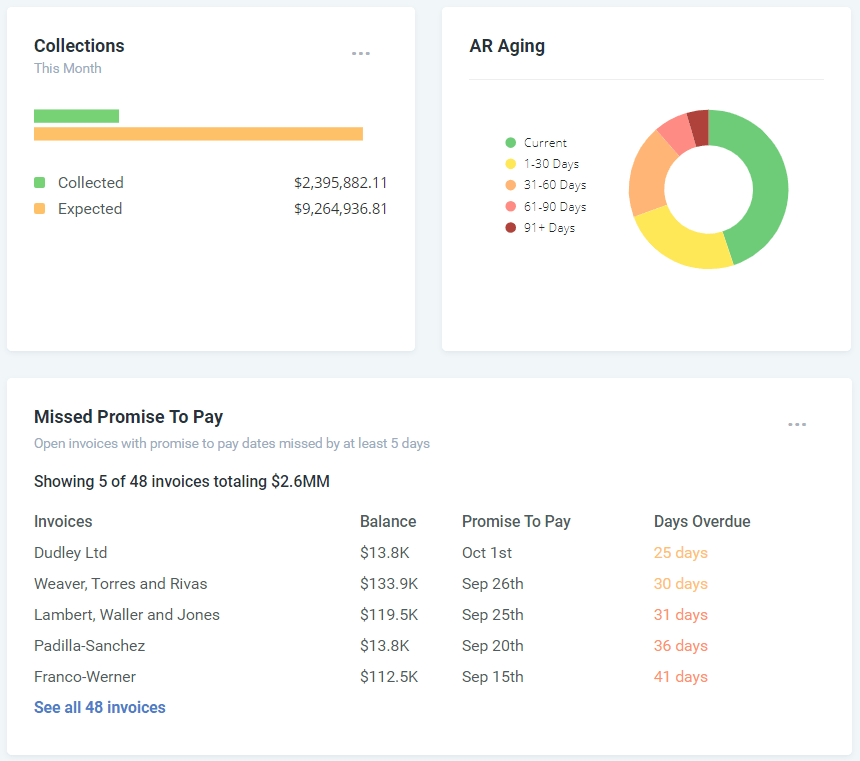Open See all 48 invoices link
This screenshot has width=860, height=761.
pyautogui.click(x=99, y=707)
